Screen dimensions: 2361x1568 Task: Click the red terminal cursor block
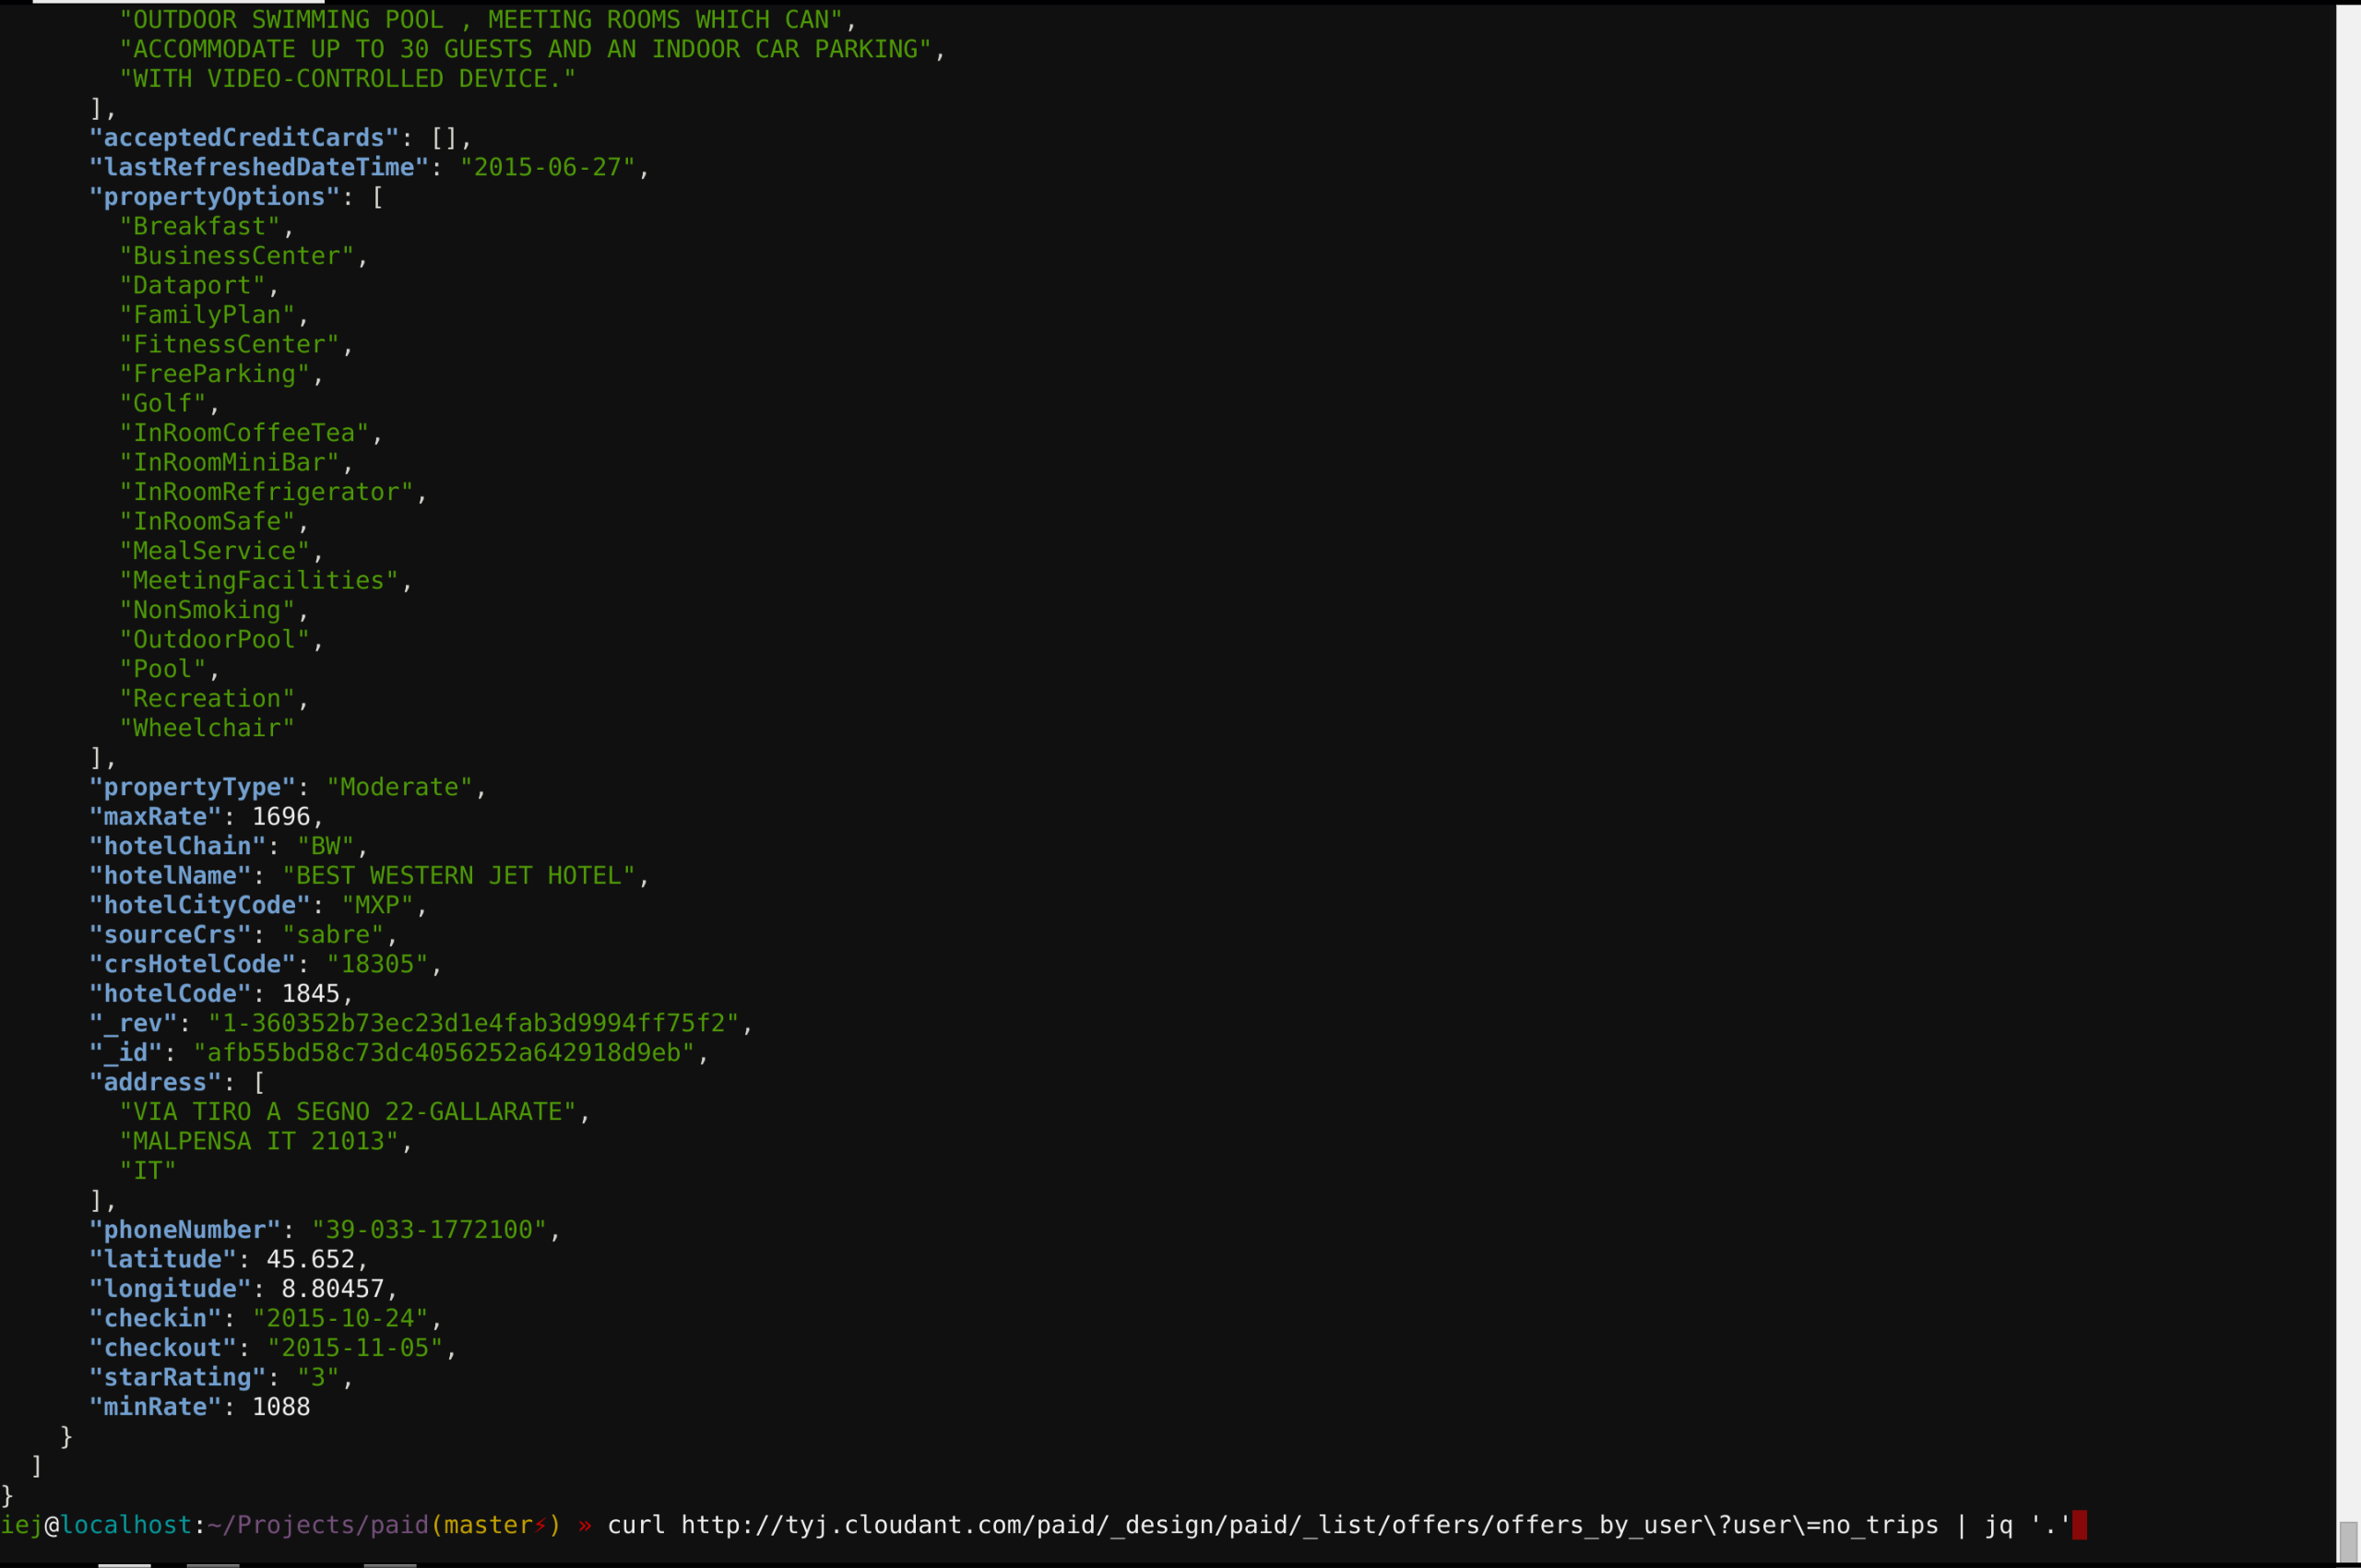[x=2079, y=1525]
